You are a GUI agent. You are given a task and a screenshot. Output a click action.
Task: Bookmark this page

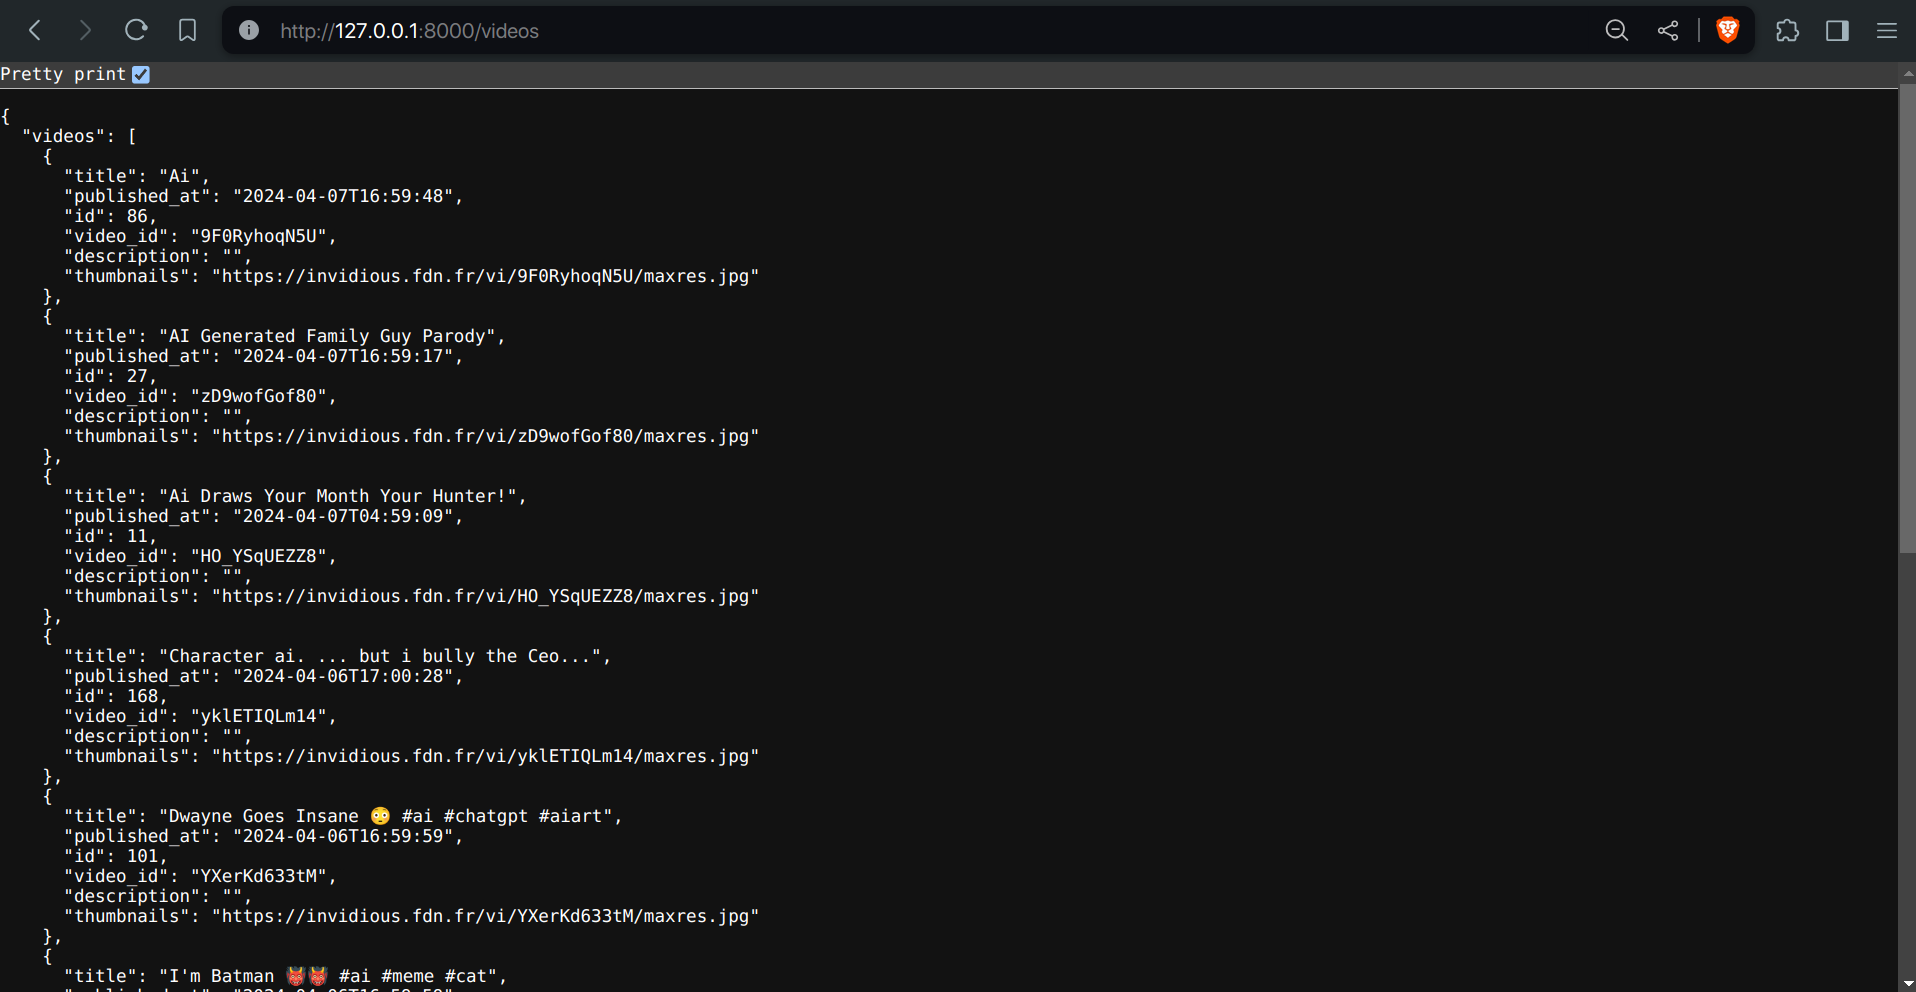pos(187,31)
